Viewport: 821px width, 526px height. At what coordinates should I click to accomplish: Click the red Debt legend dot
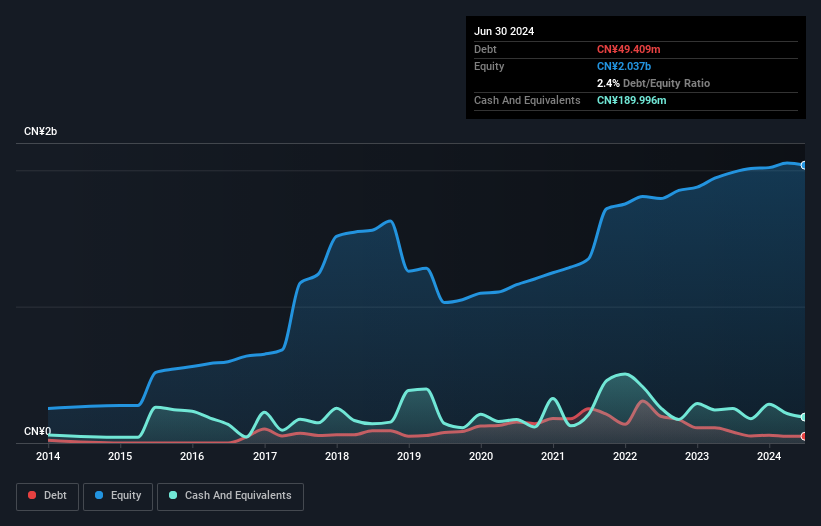pyautogui.click(x=32, y=496)
